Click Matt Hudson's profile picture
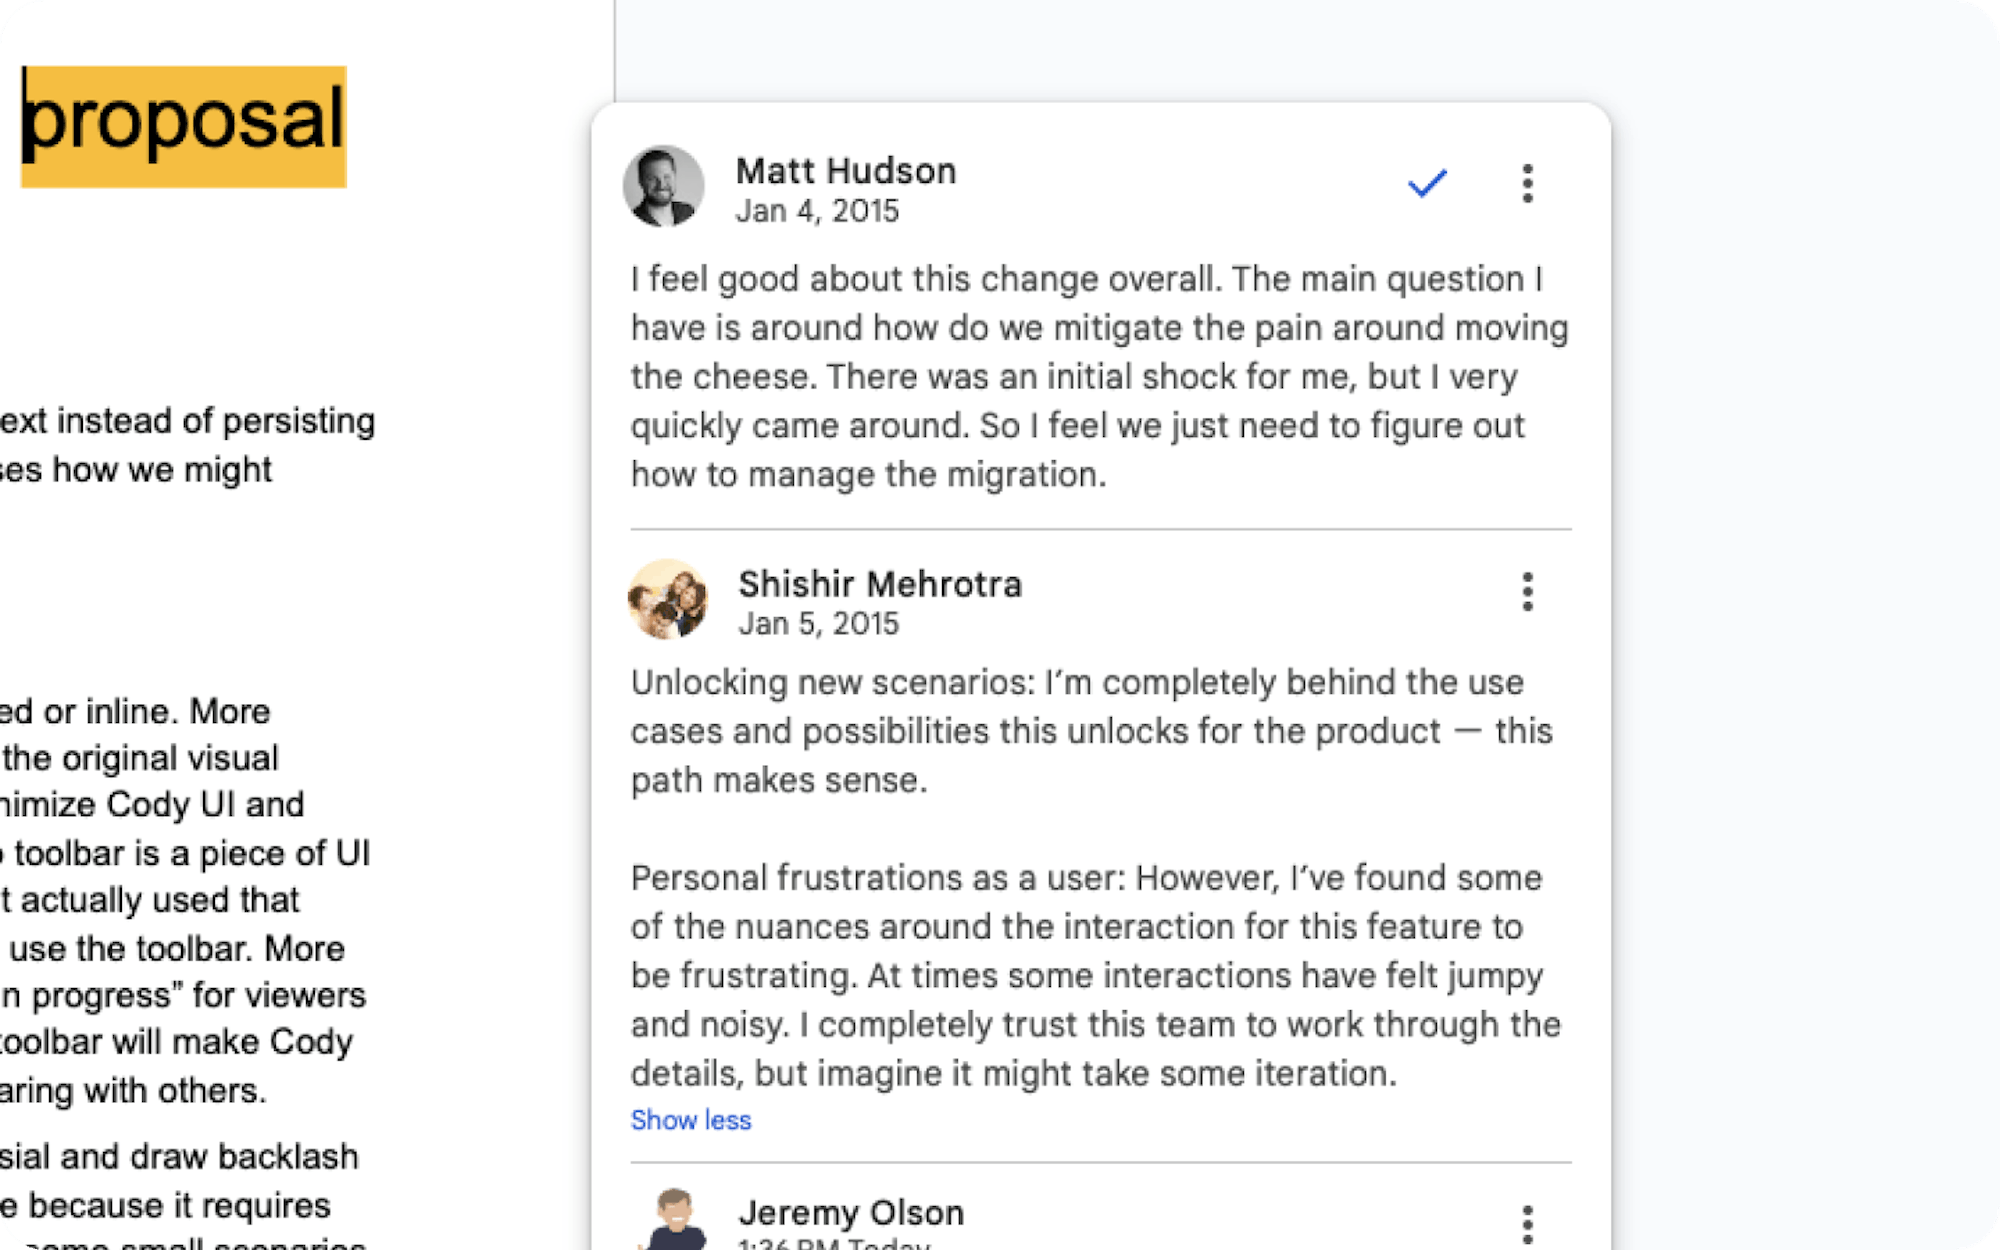This screenshot has height=1250, width=2000. click(664, 187)
